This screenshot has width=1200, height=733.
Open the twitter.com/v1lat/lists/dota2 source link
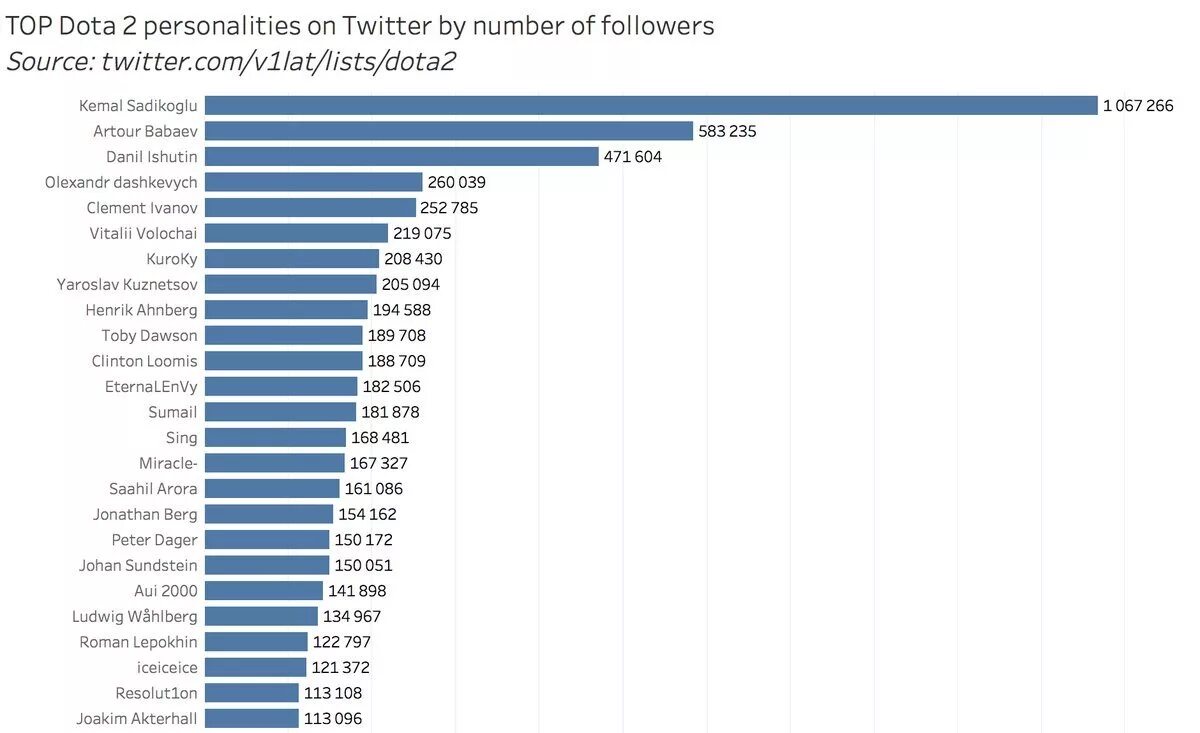279,61
